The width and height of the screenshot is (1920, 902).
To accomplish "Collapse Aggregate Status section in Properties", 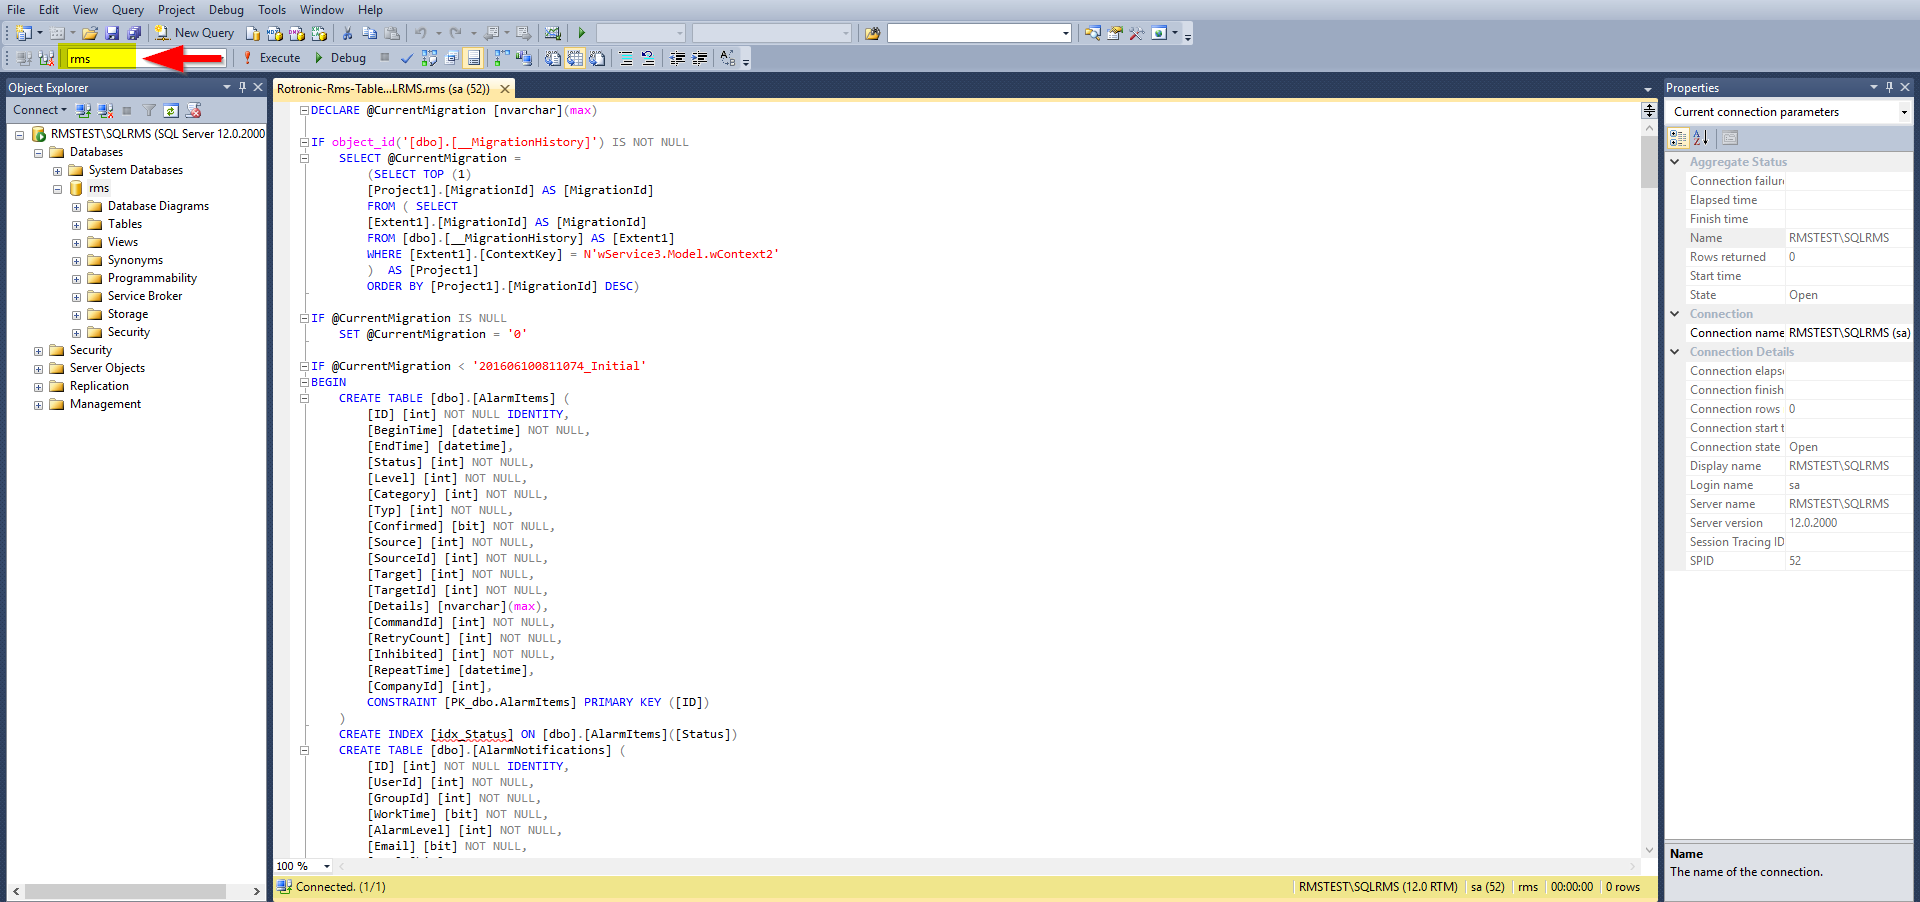I will 1675,162.
